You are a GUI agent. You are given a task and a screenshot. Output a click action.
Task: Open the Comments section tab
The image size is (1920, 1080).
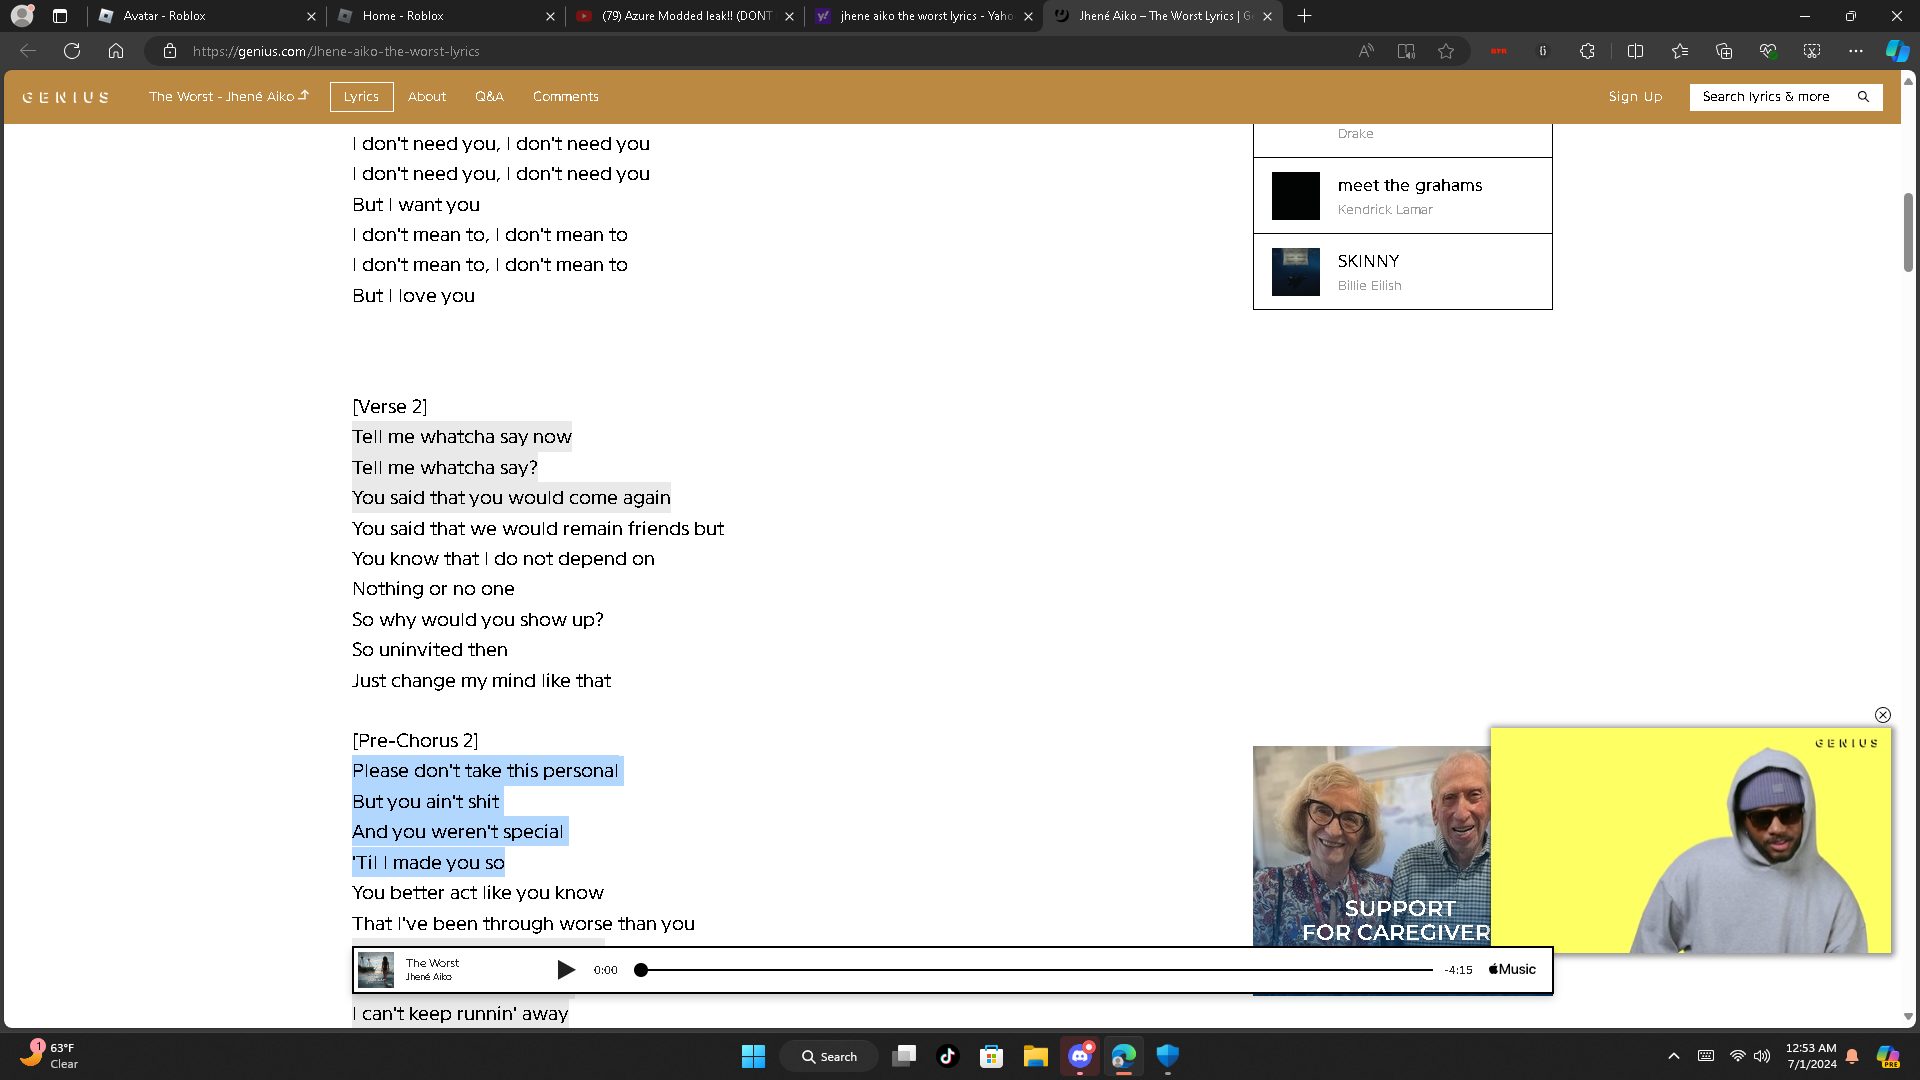[566, 97]
